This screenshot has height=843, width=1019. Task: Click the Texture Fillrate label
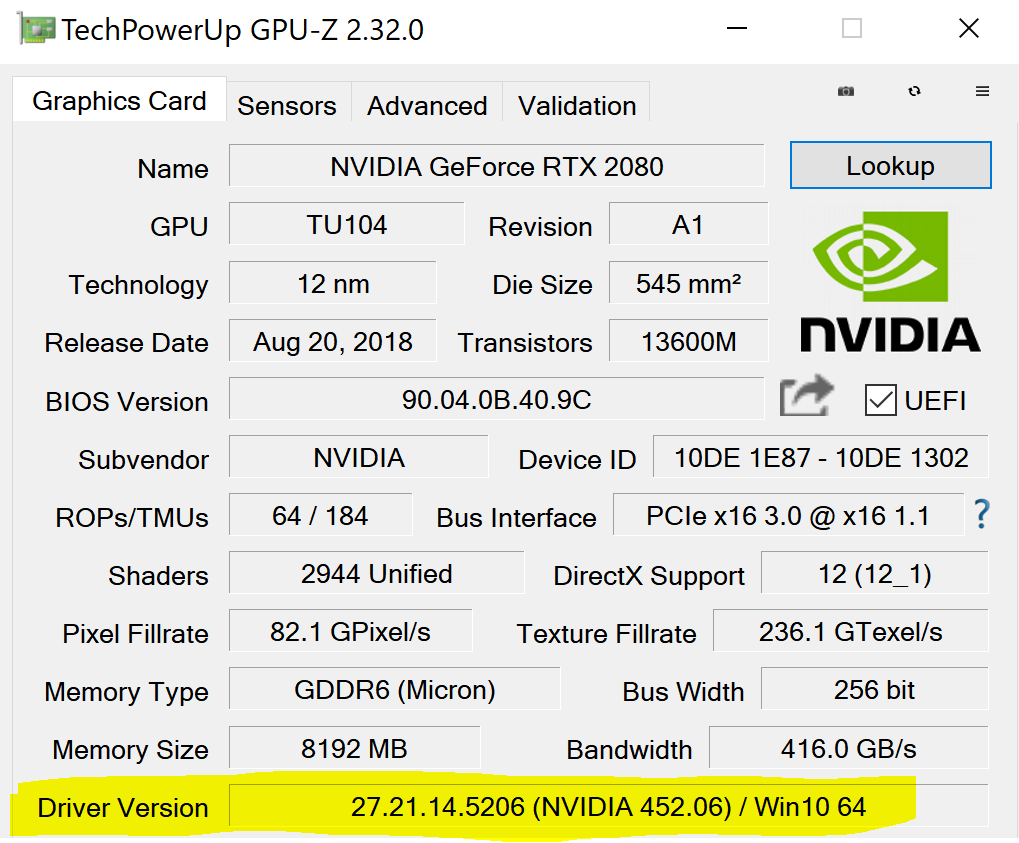pyautogui.click(x=606, y=634)
